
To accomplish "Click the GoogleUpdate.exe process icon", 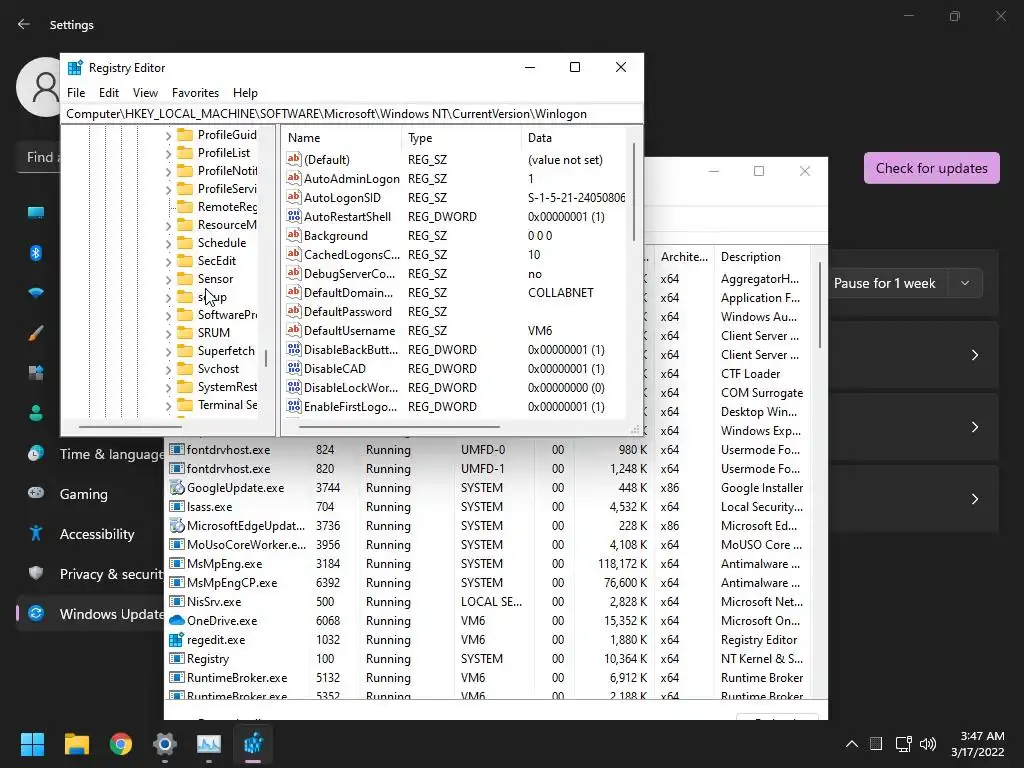I will 176,487.
